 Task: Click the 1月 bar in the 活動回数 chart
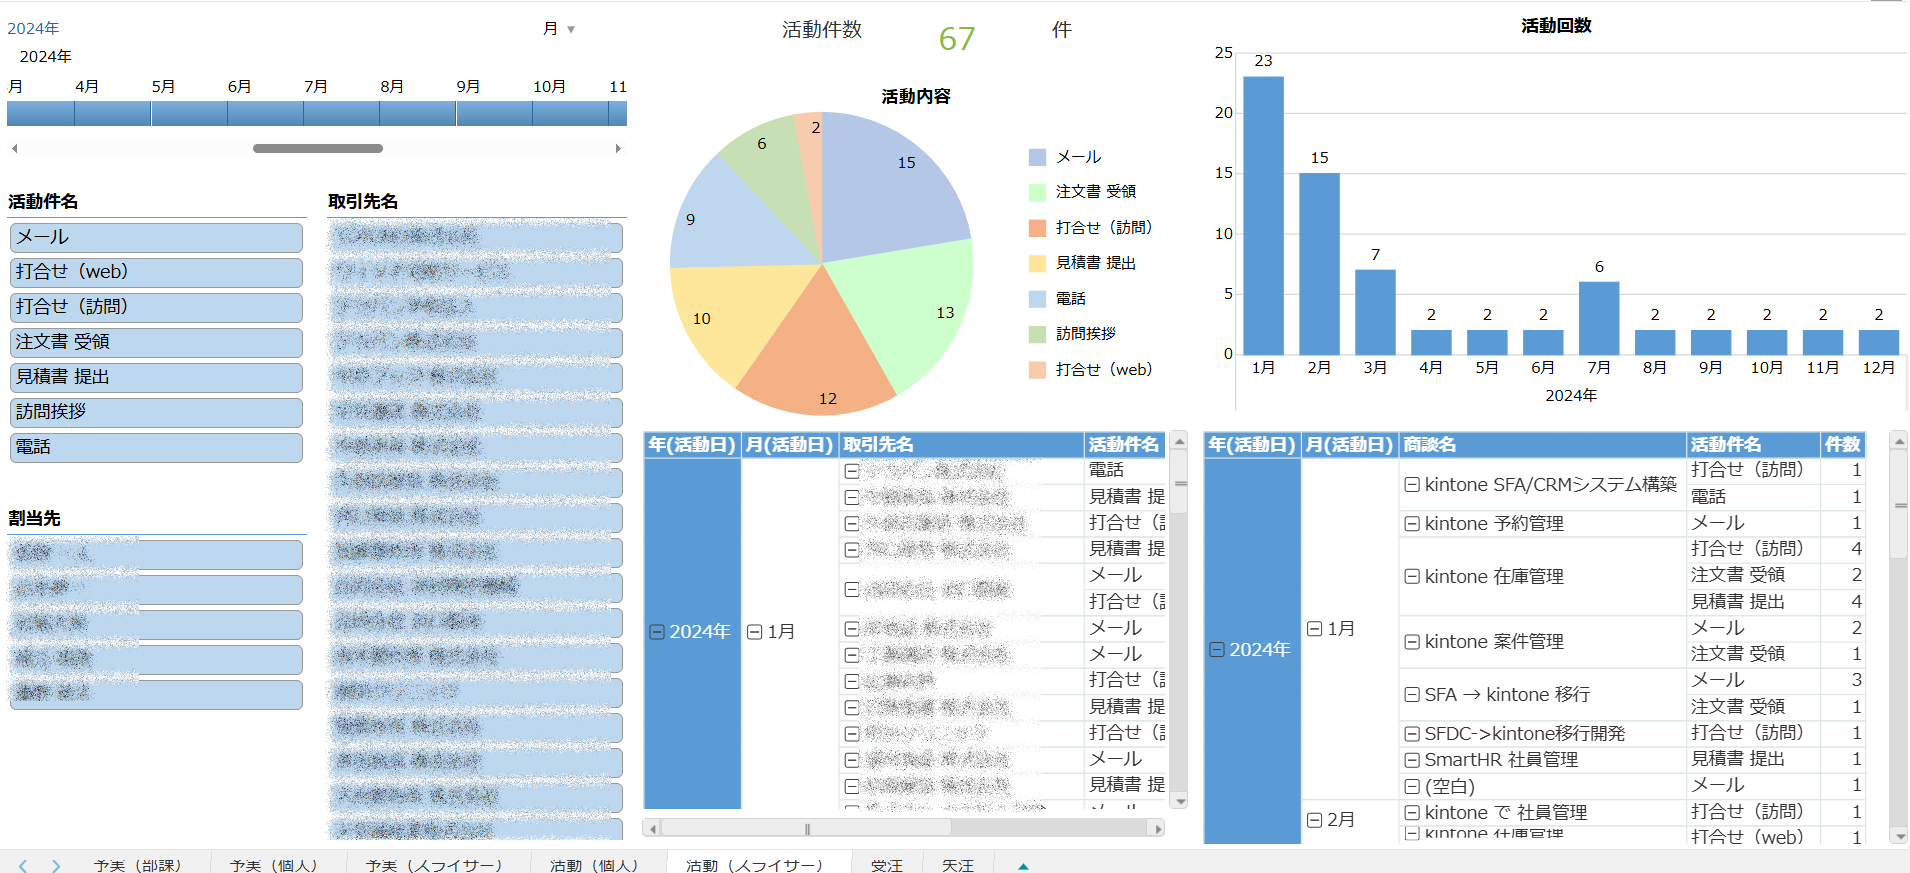point(1263,215)
